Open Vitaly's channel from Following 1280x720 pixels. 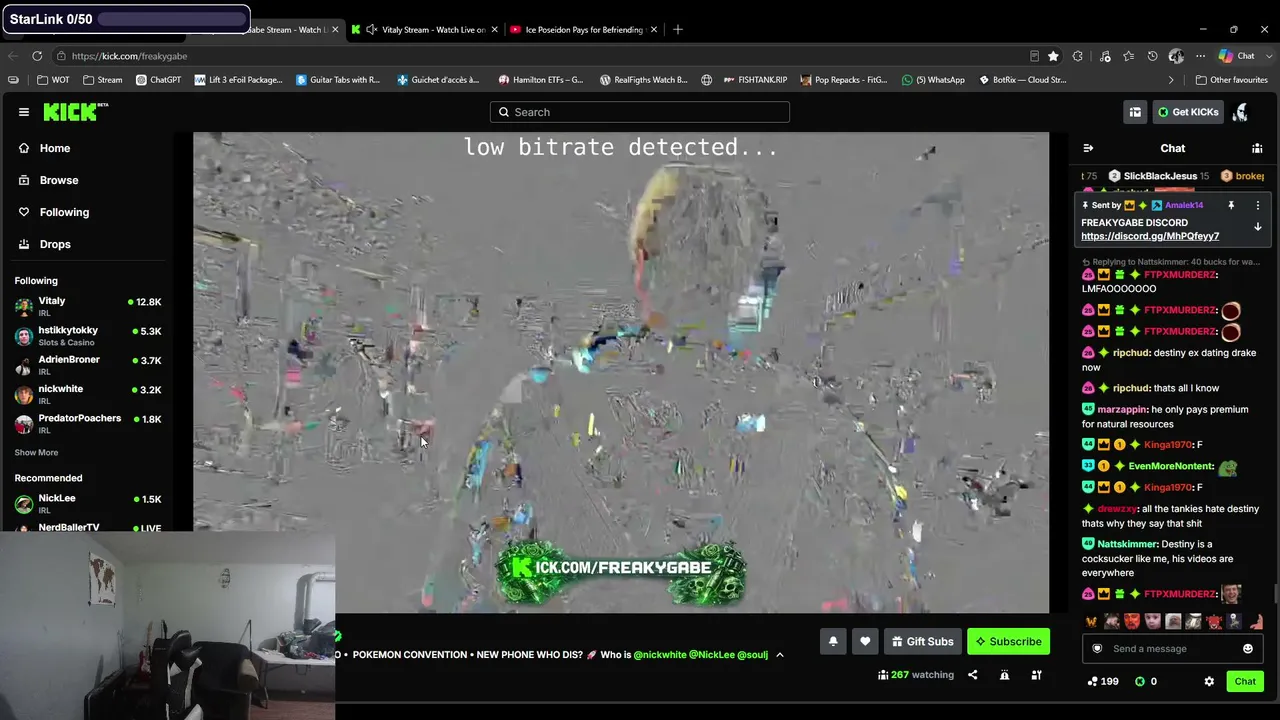pyautogui.click(x=87, y=307)
